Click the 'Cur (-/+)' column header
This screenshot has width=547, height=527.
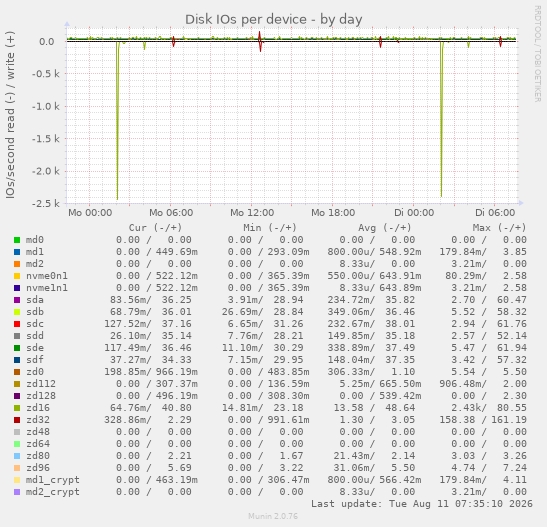pos(155,228)
